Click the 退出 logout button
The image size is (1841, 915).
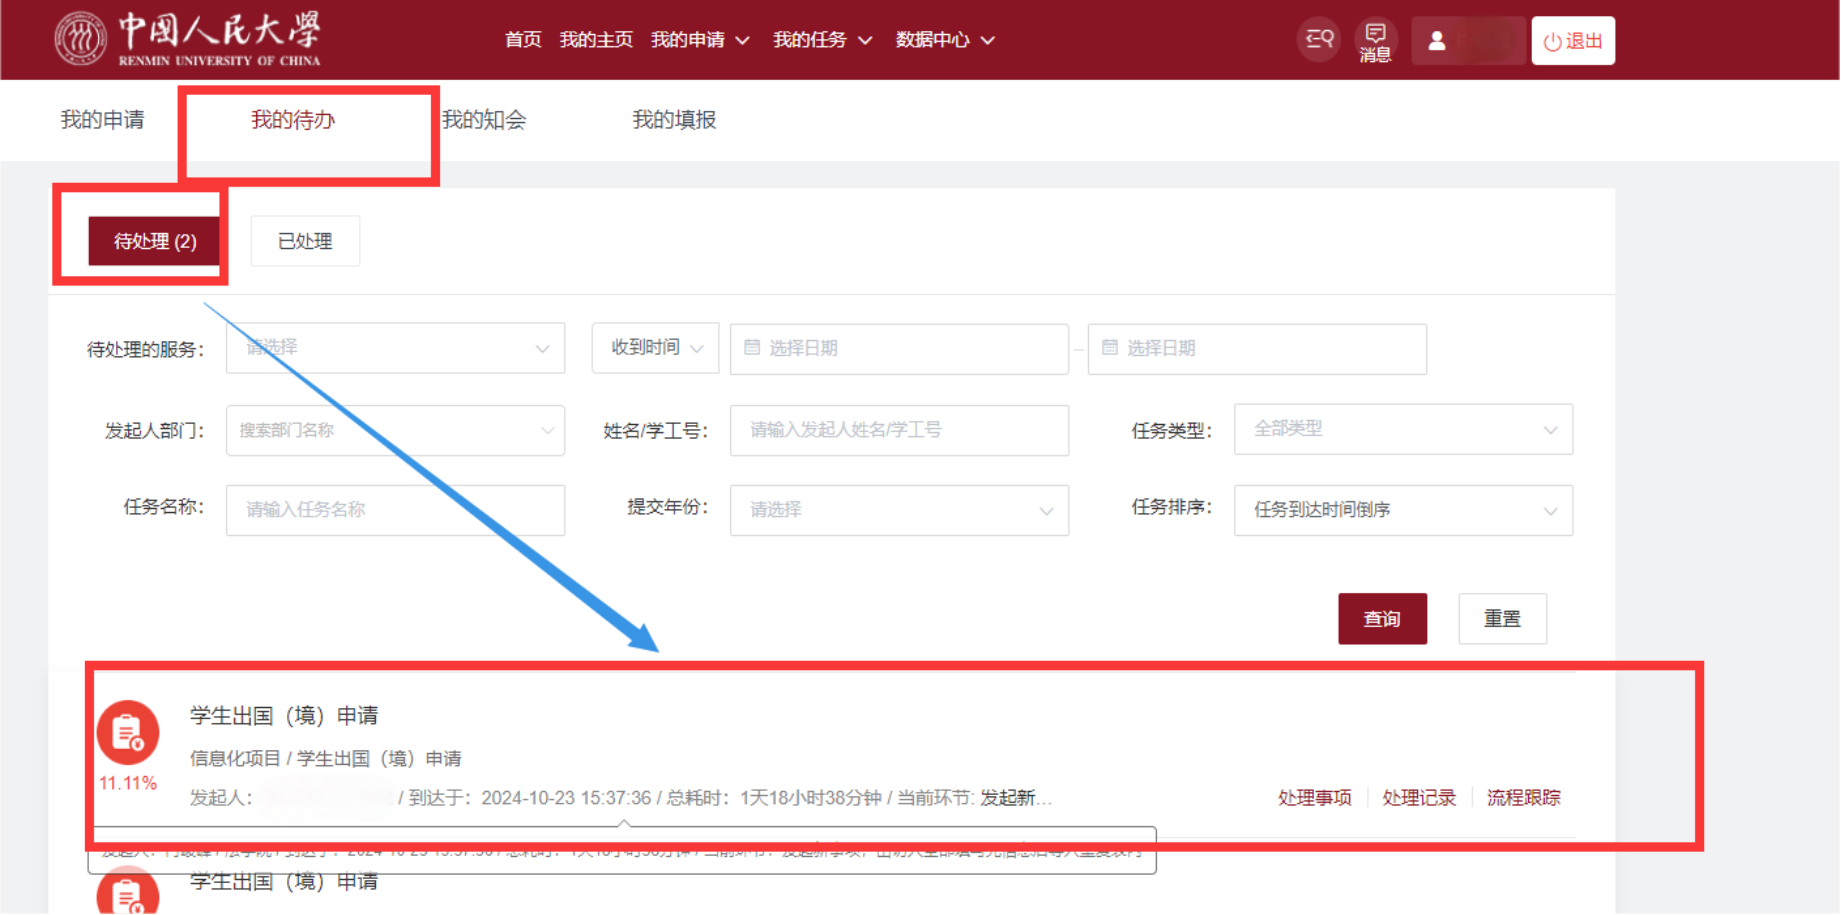[1572, 41]
